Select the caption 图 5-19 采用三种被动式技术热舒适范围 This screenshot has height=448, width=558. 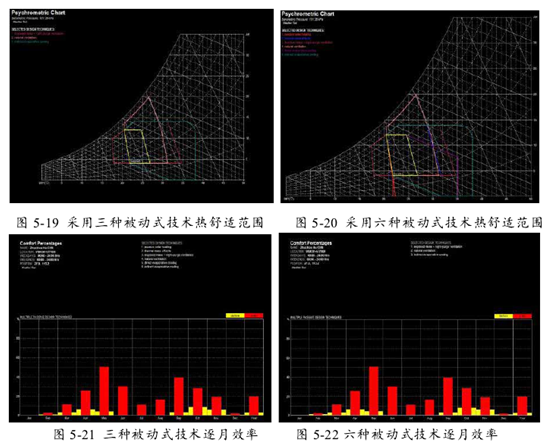[x=140, y=222]
